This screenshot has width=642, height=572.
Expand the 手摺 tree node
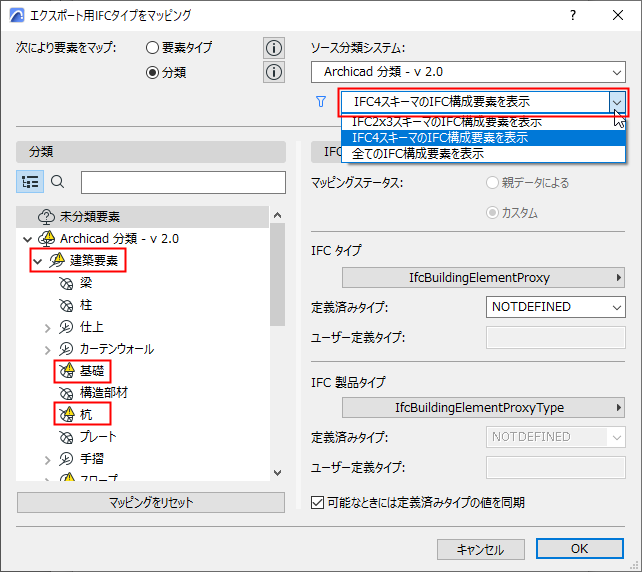click(47, 460)
